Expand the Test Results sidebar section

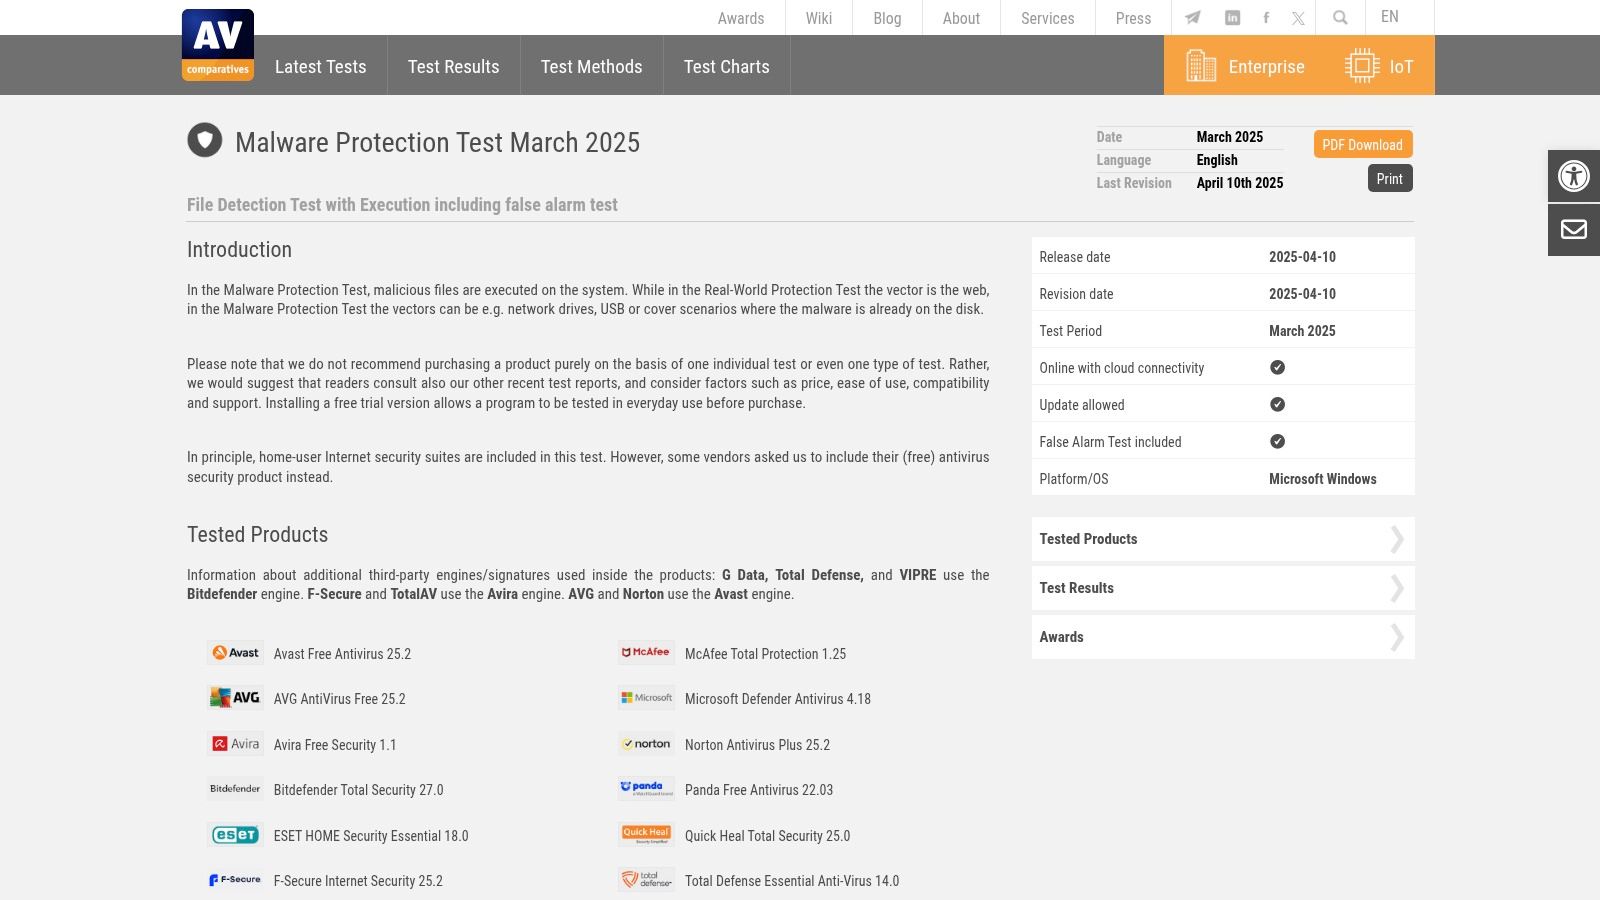tap(1223, 588)
